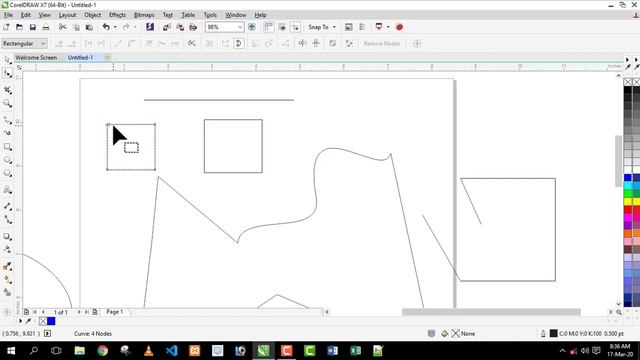Expand the undo history dropdown arrow
This screenshot has height=360, width=640.
click(115, 27)
